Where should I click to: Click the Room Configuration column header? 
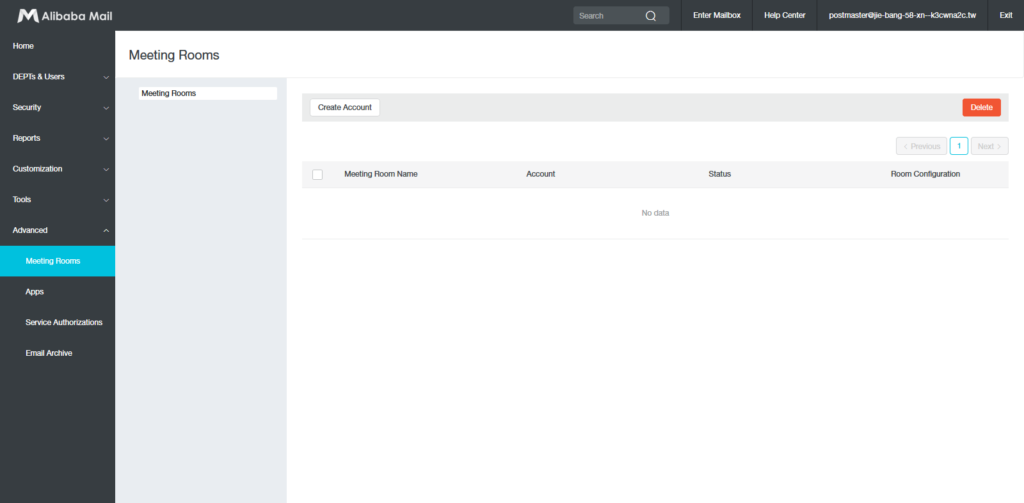925,174
